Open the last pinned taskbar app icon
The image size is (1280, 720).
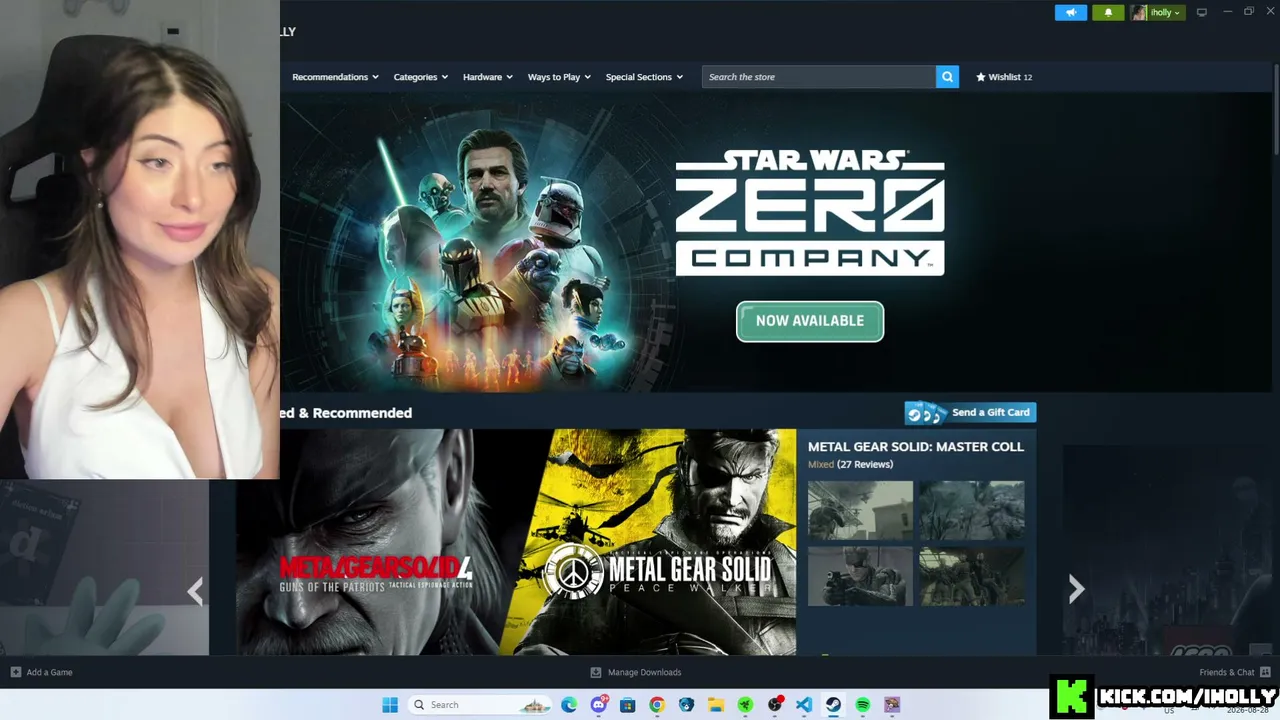click(892, 705)
